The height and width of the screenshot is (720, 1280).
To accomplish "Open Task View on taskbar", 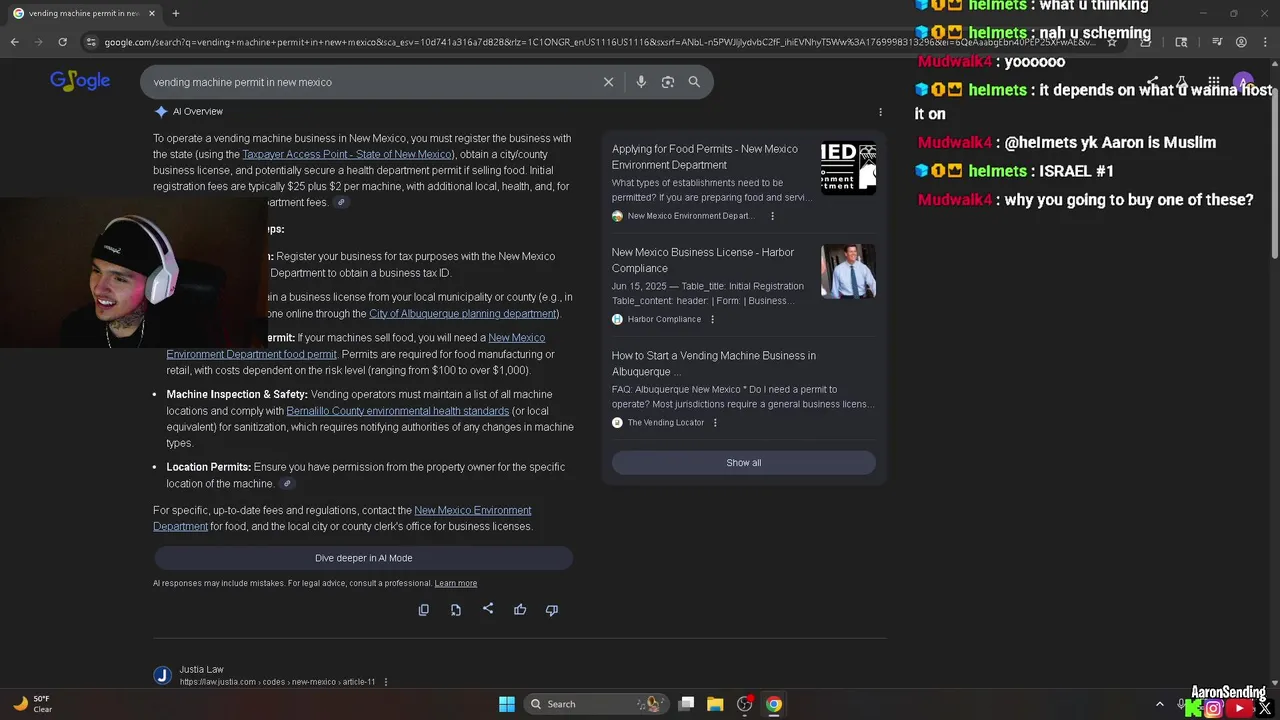I will pos(686,704).
